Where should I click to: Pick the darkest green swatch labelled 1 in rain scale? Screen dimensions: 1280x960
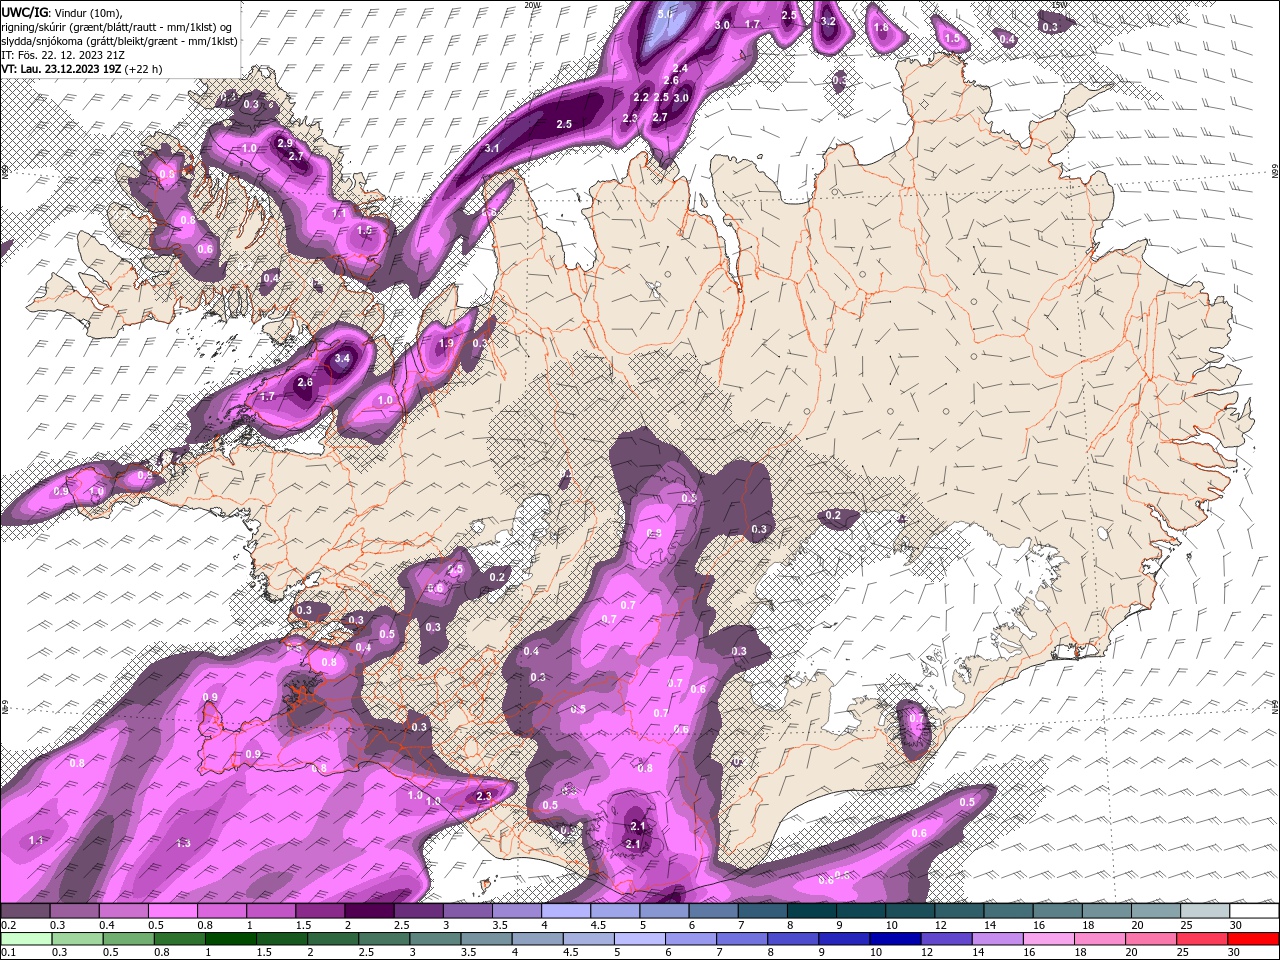click(230, 939)
